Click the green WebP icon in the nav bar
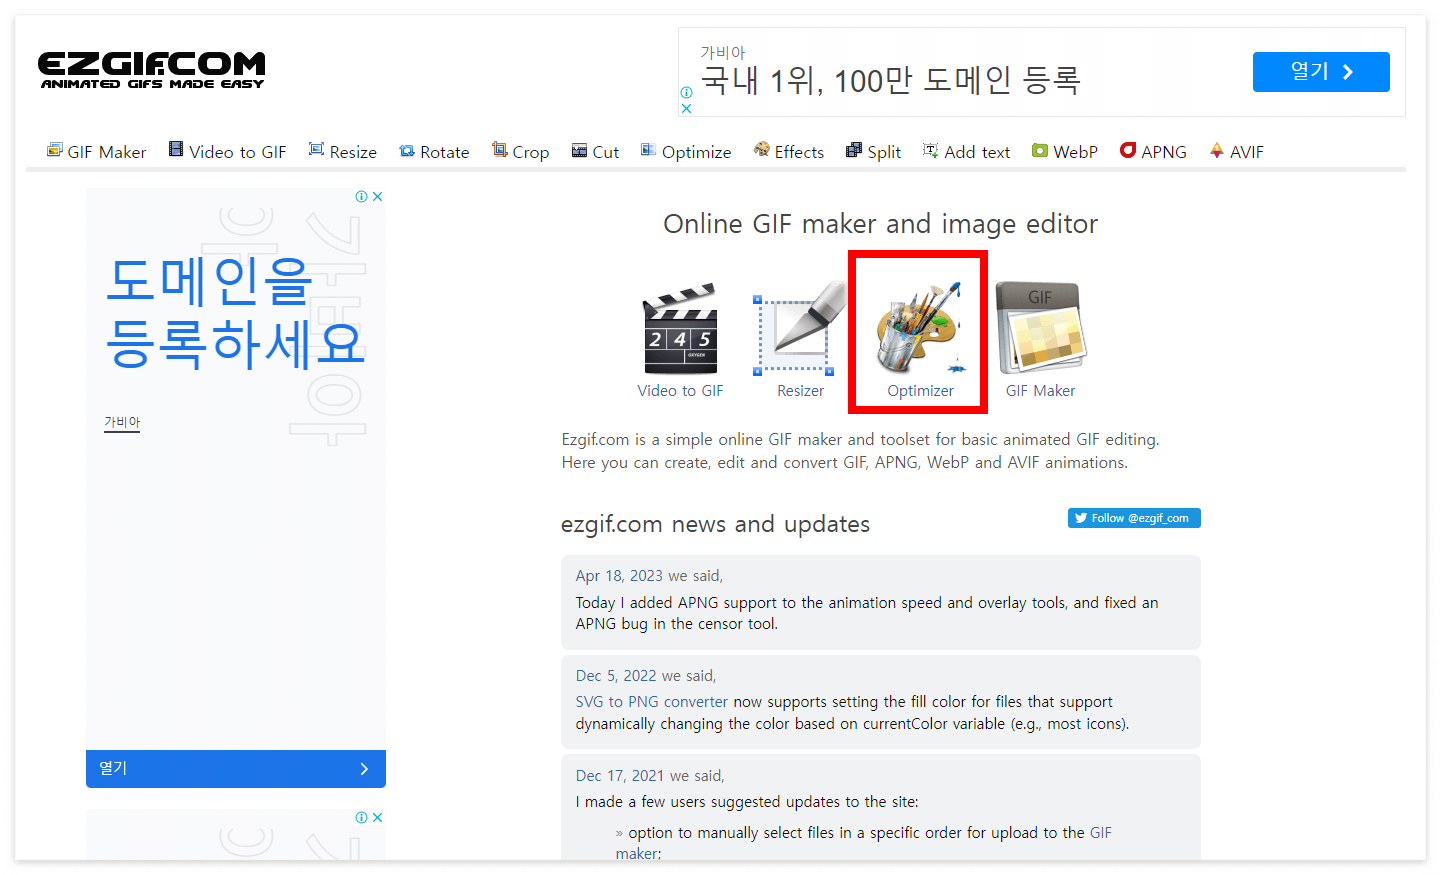Viewport: 1441px width, 875px height. tap(1040, 150)
